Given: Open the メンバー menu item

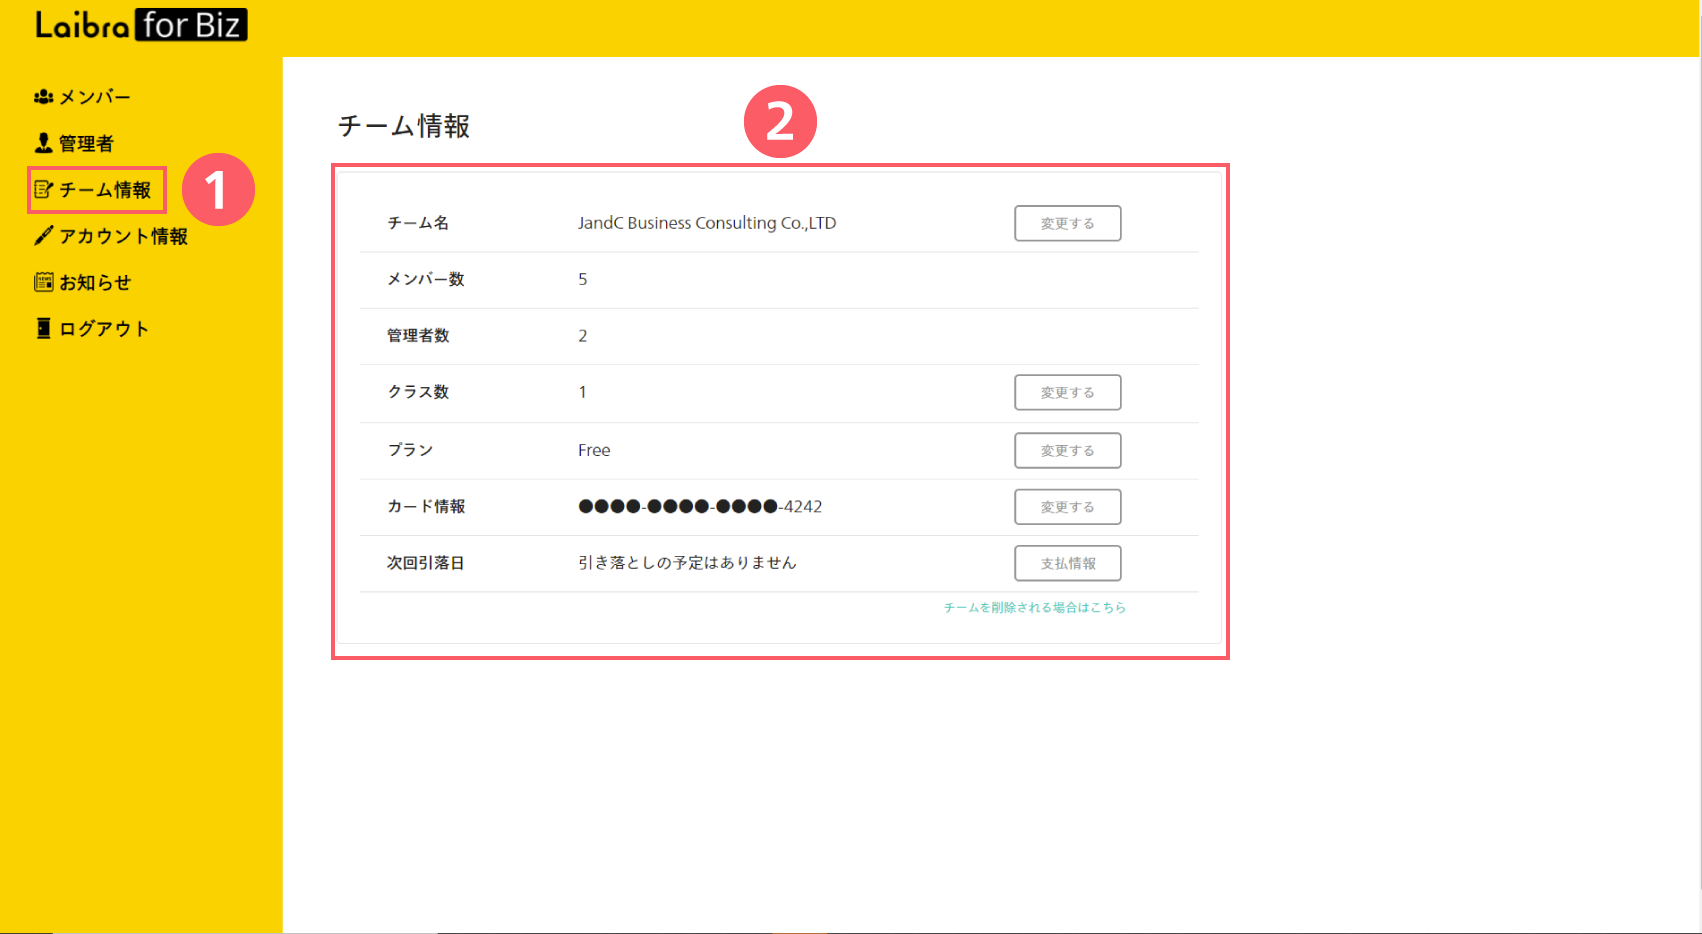Looking at the screenshot, I should [95, 97].
